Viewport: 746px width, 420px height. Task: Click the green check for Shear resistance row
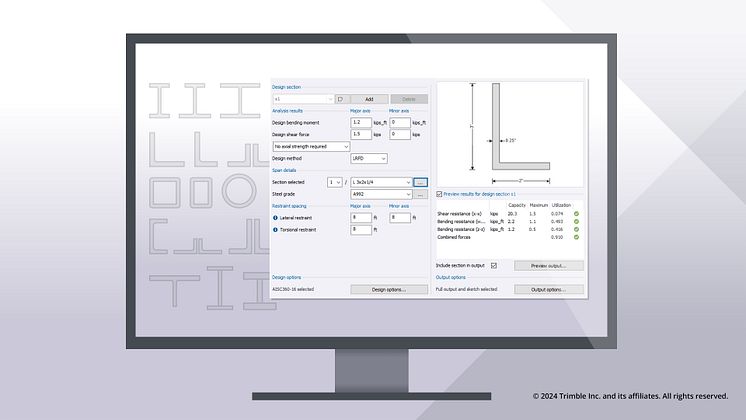click(x=576, y=213)
